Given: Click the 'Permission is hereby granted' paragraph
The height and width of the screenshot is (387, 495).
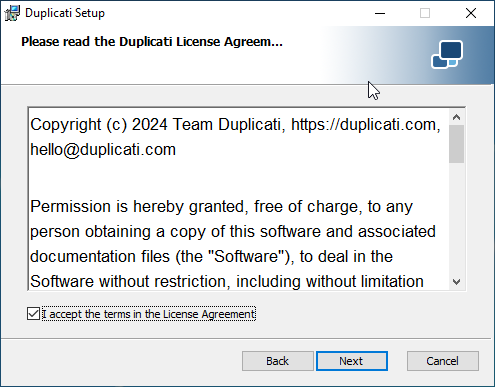Looking at the screenshot, I should [x=233, y=244].
